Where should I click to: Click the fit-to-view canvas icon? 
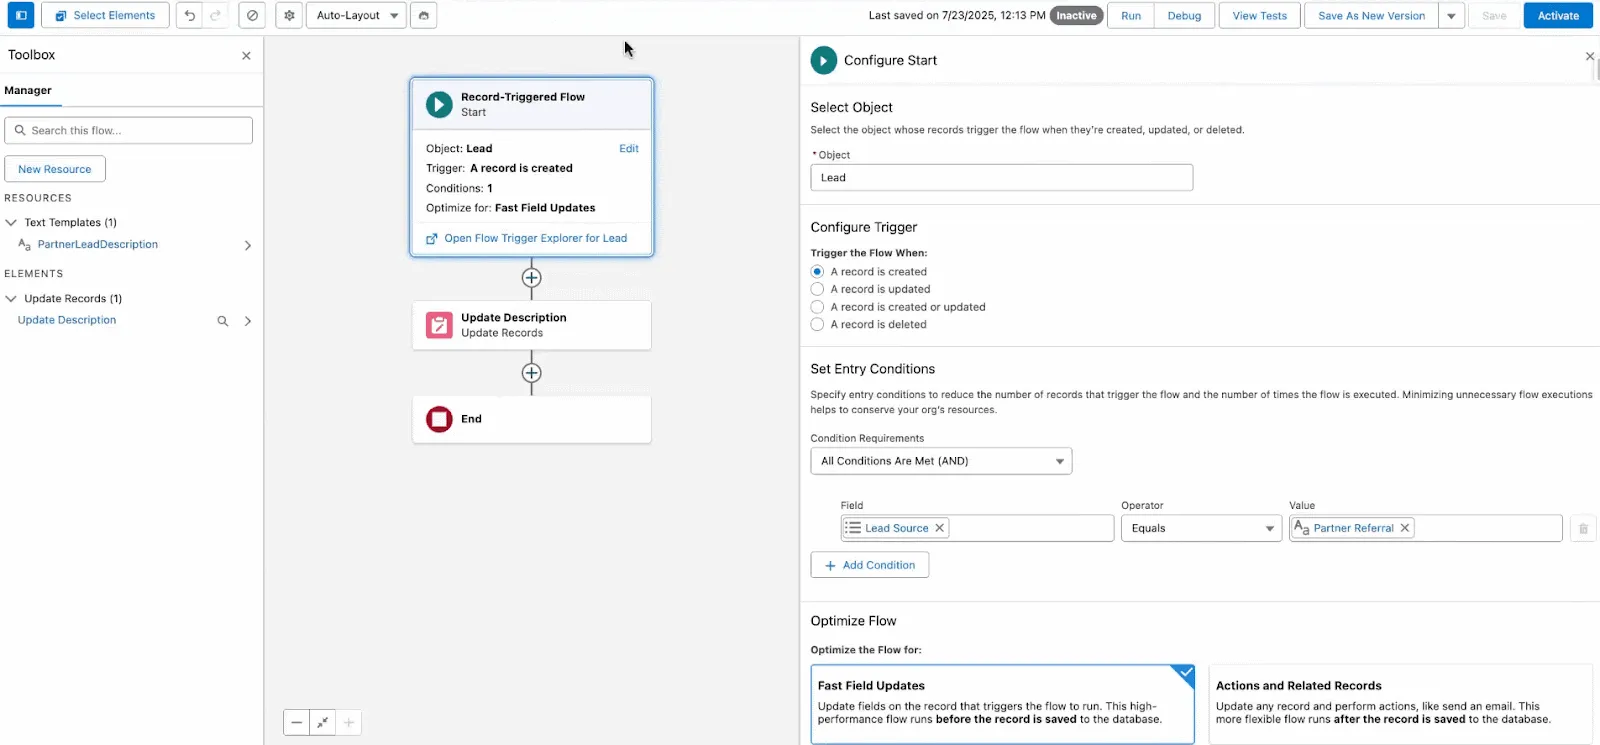(x=322, y=722)
